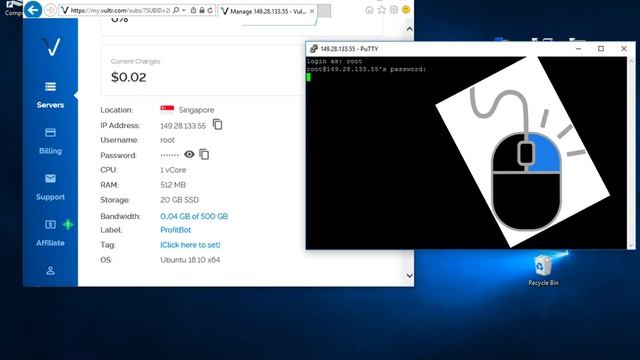The height and width of the screenshot is (360, 640).
Task: Reveal password with the eye icon
Action: tap(189, 154)
